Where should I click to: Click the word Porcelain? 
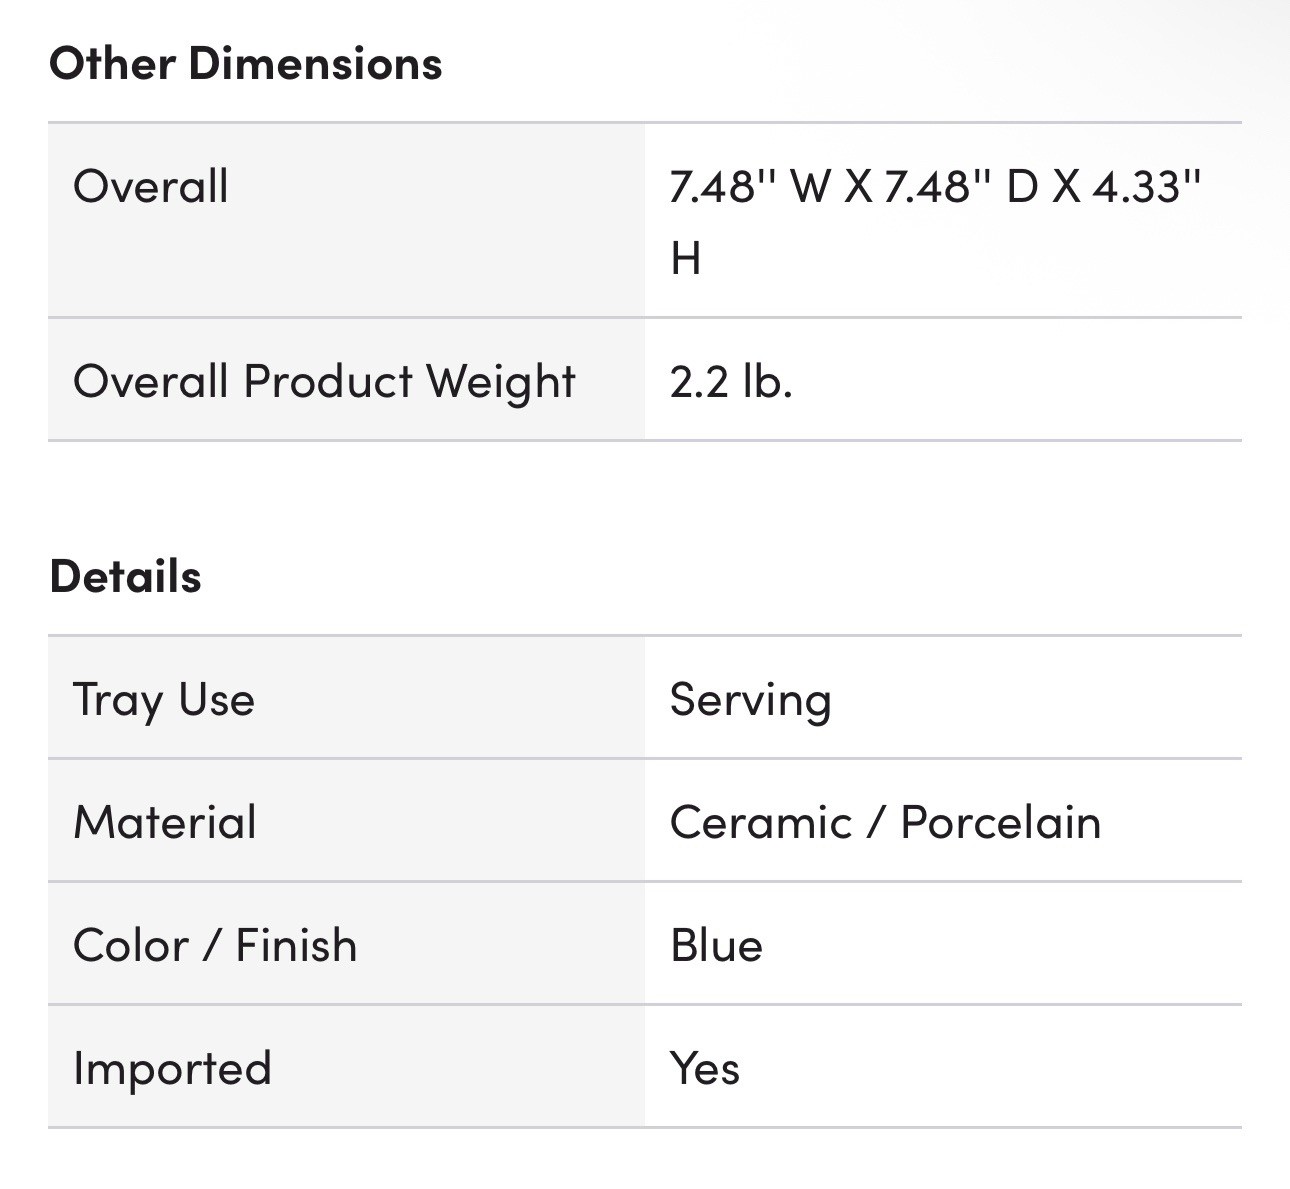1001,822
